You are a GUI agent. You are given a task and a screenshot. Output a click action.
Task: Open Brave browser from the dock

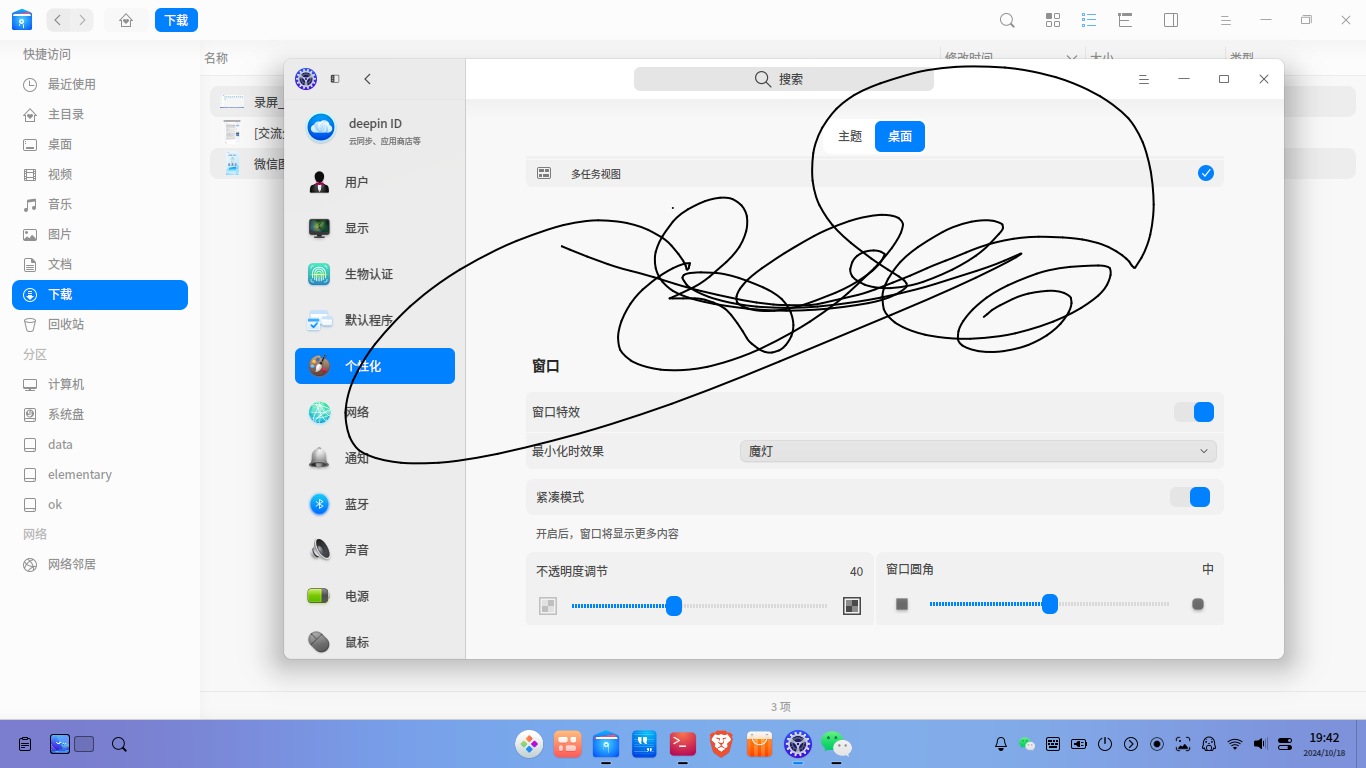(721, 743)
